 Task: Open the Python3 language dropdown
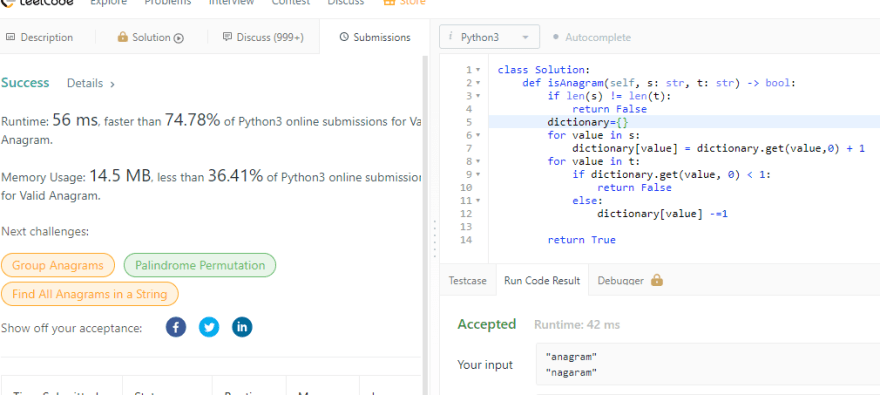(x=489, y=37)
